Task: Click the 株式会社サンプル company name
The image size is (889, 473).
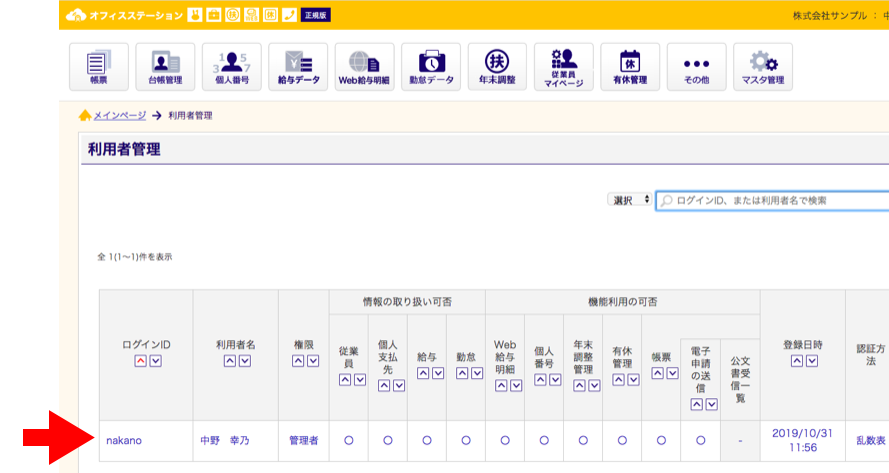Action: click(830, 15)
